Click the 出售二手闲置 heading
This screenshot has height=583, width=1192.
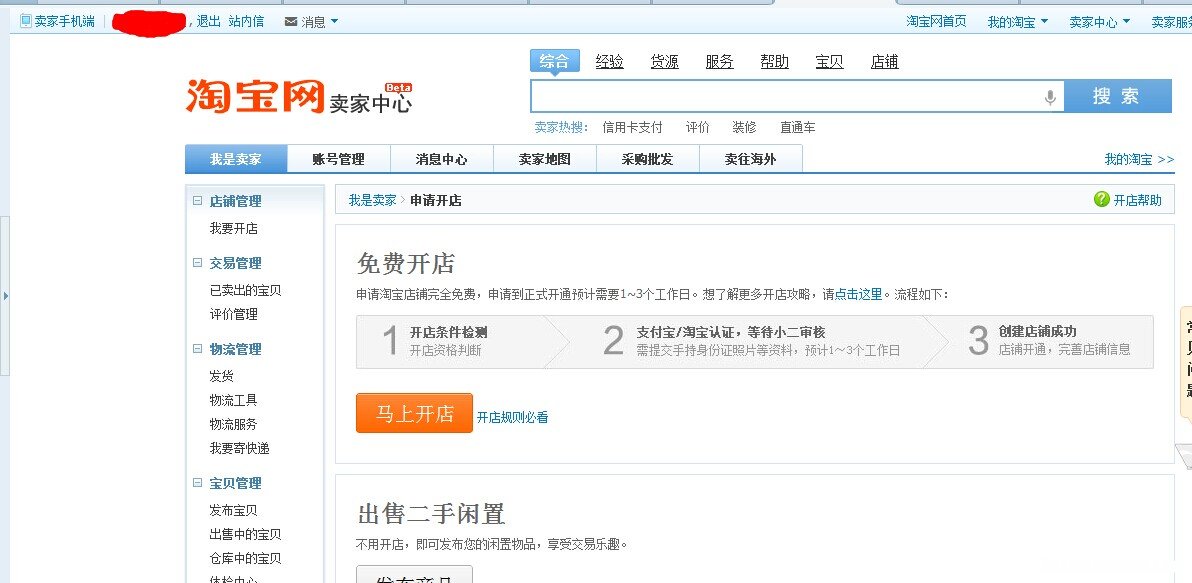click(x=431, y=514)
